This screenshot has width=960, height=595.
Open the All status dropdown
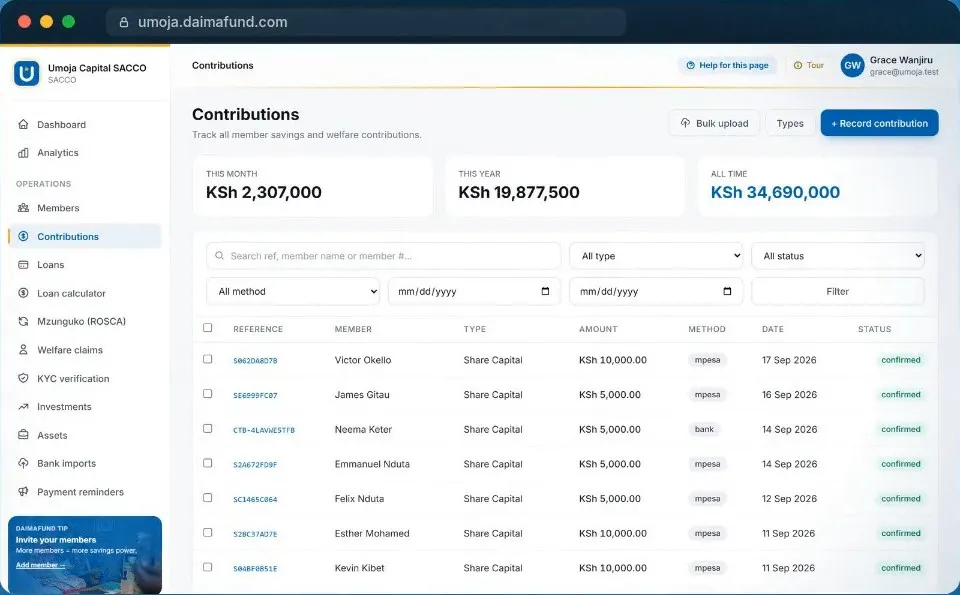[x=838, y=256]
